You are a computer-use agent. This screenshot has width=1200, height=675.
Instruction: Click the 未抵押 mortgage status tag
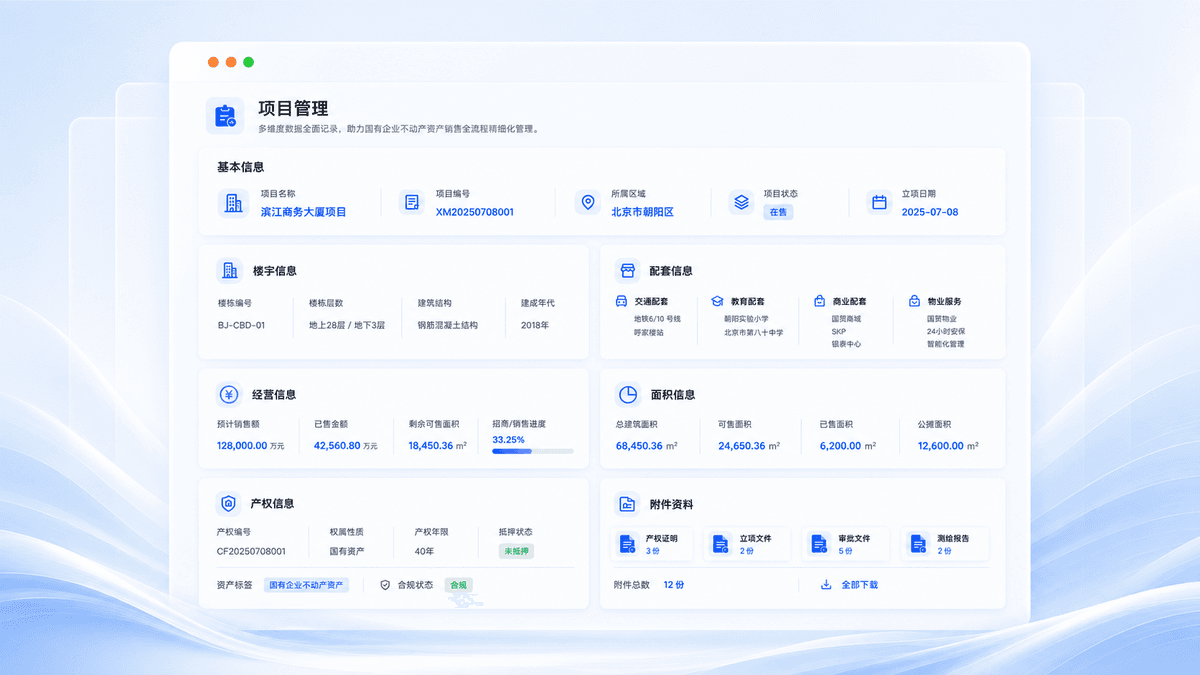tap(516, 551)
